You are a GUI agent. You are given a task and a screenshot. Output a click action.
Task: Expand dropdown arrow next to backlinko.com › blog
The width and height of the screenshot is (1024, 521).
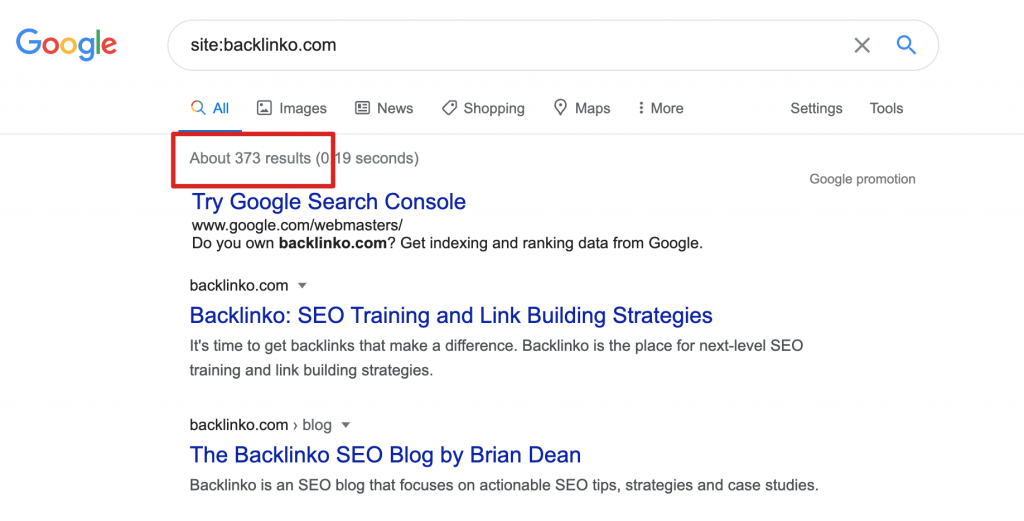point(346,425)
